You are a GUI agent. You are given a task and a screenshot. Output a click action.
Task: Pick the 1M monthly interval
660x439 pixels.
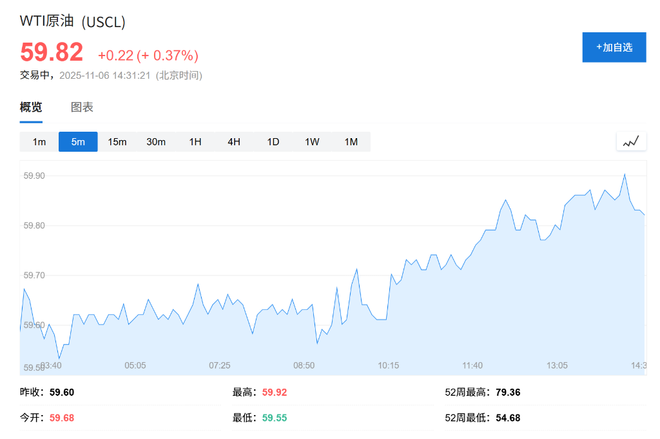pos(351,142)
